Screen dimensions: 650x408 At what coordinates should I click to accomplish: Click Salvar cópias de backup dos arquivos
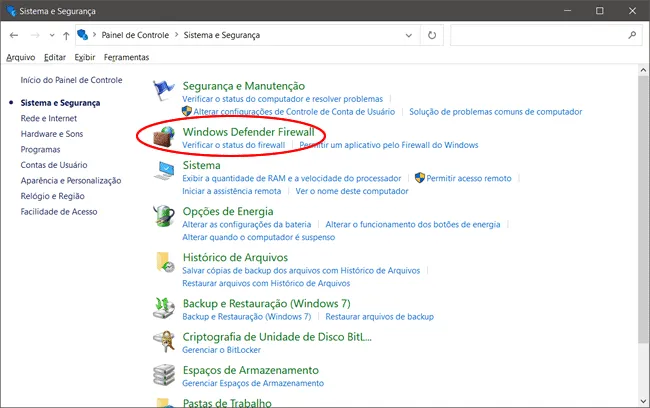[x=301, y=271]
